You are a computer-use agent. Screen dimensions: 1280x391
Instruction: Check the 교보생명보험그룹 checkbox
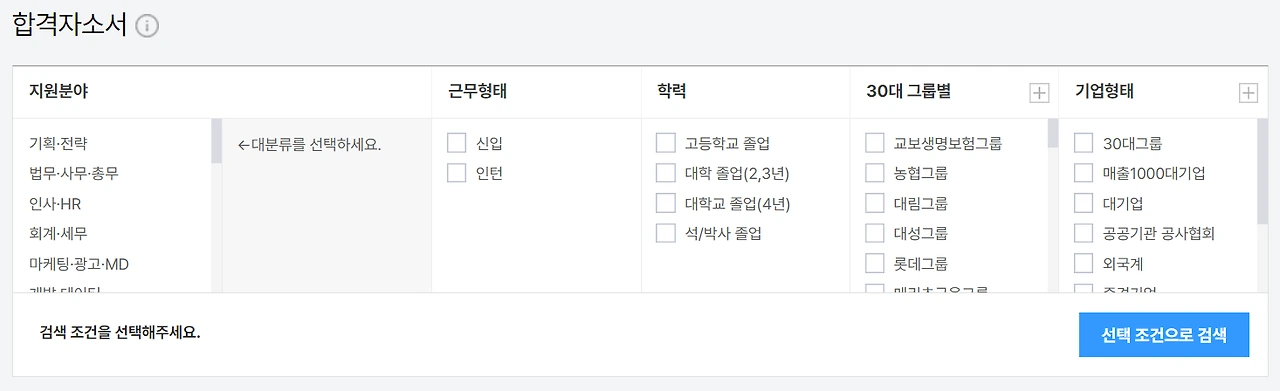coord(875,143)
